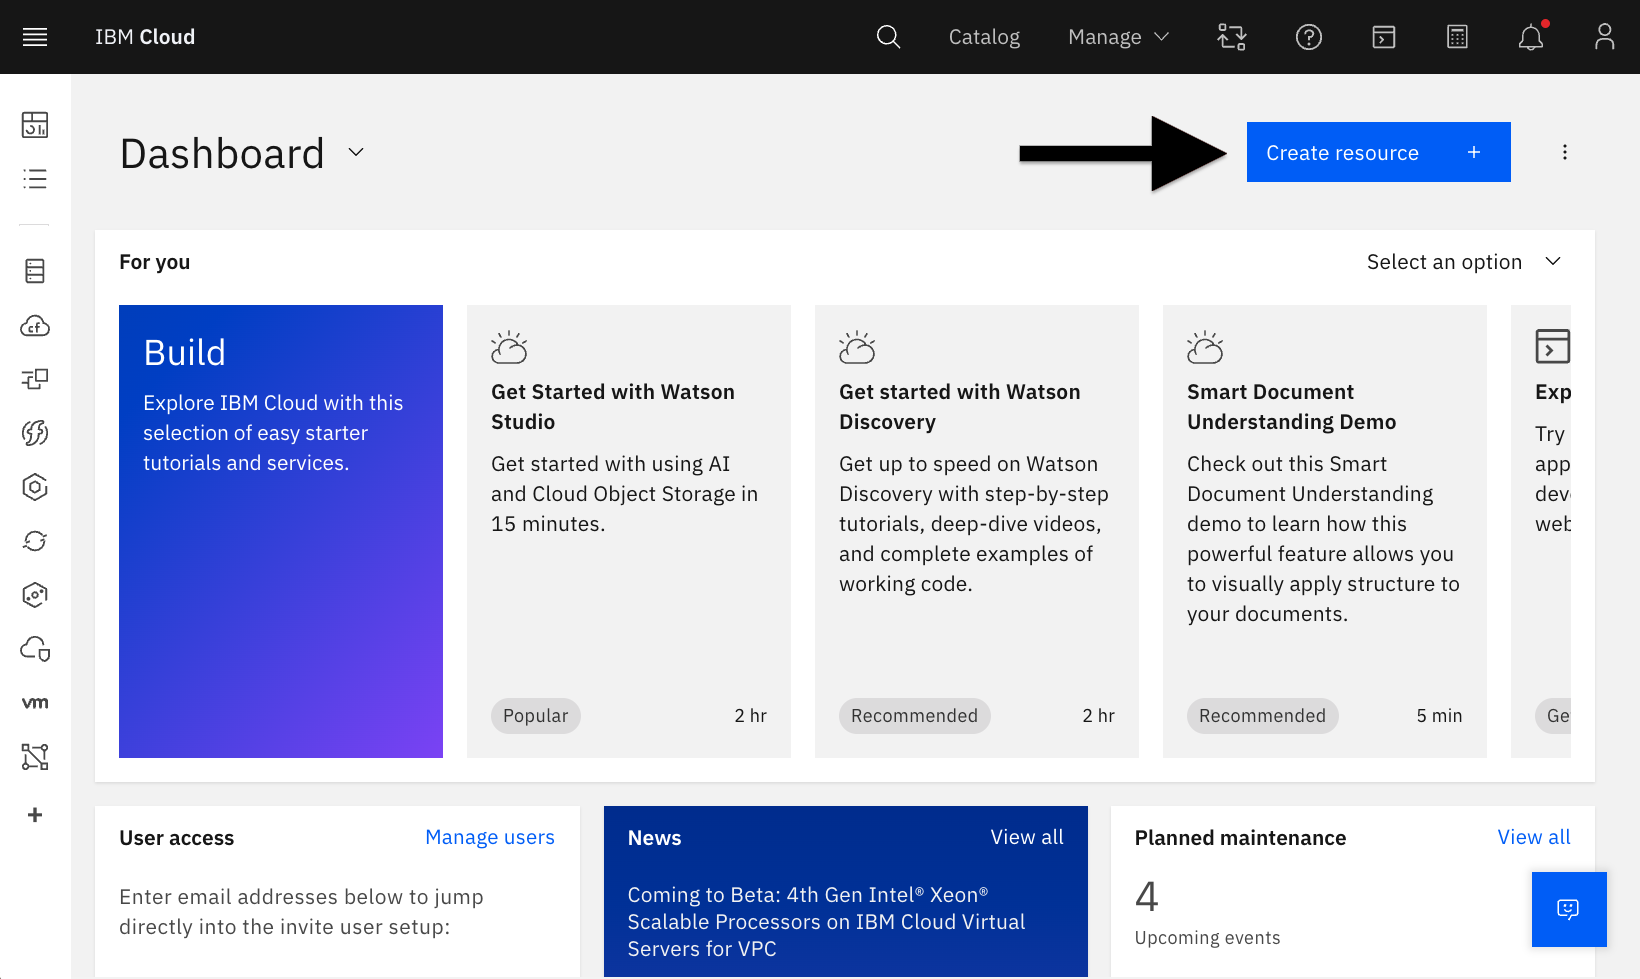Click View all in Planned maintenance
This screenshot has width=1640, height=979.
(x=1534, y=837)
